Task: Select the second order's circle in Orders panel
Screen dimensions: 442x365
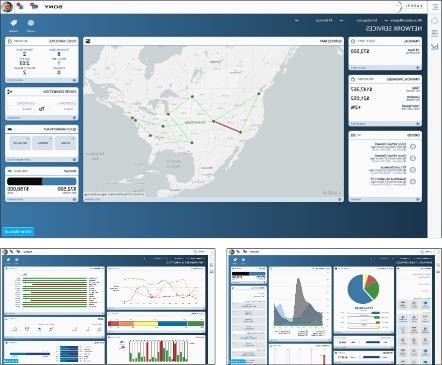Action: click(x=413, y=158)
